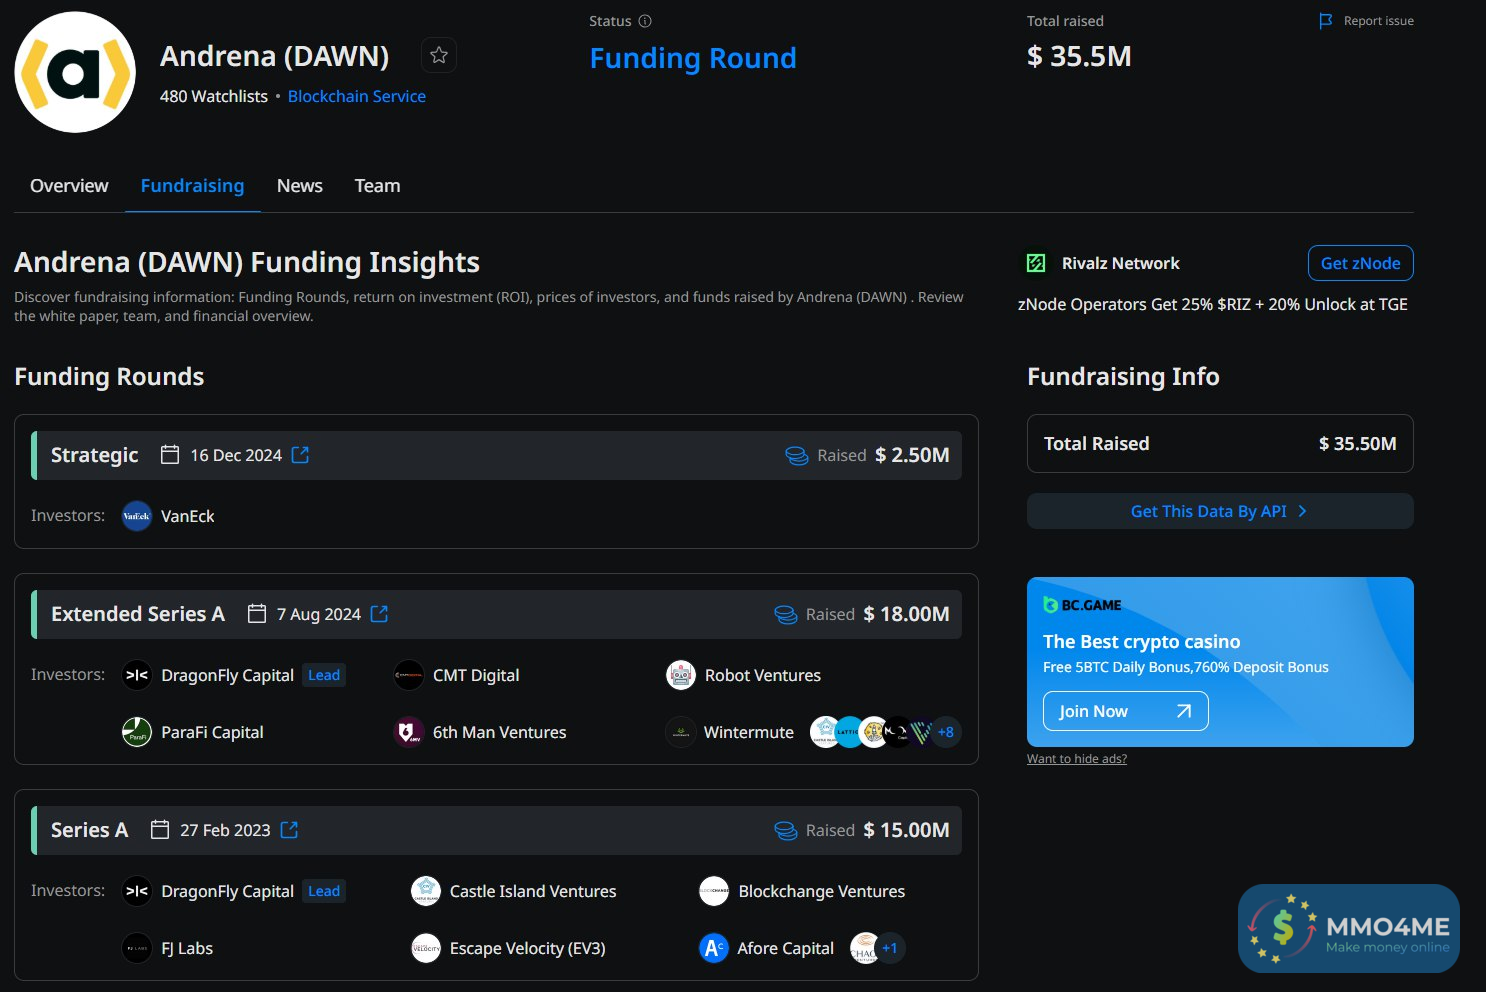
Task: Switch to the Overview tab
Action: click(69, 186)
